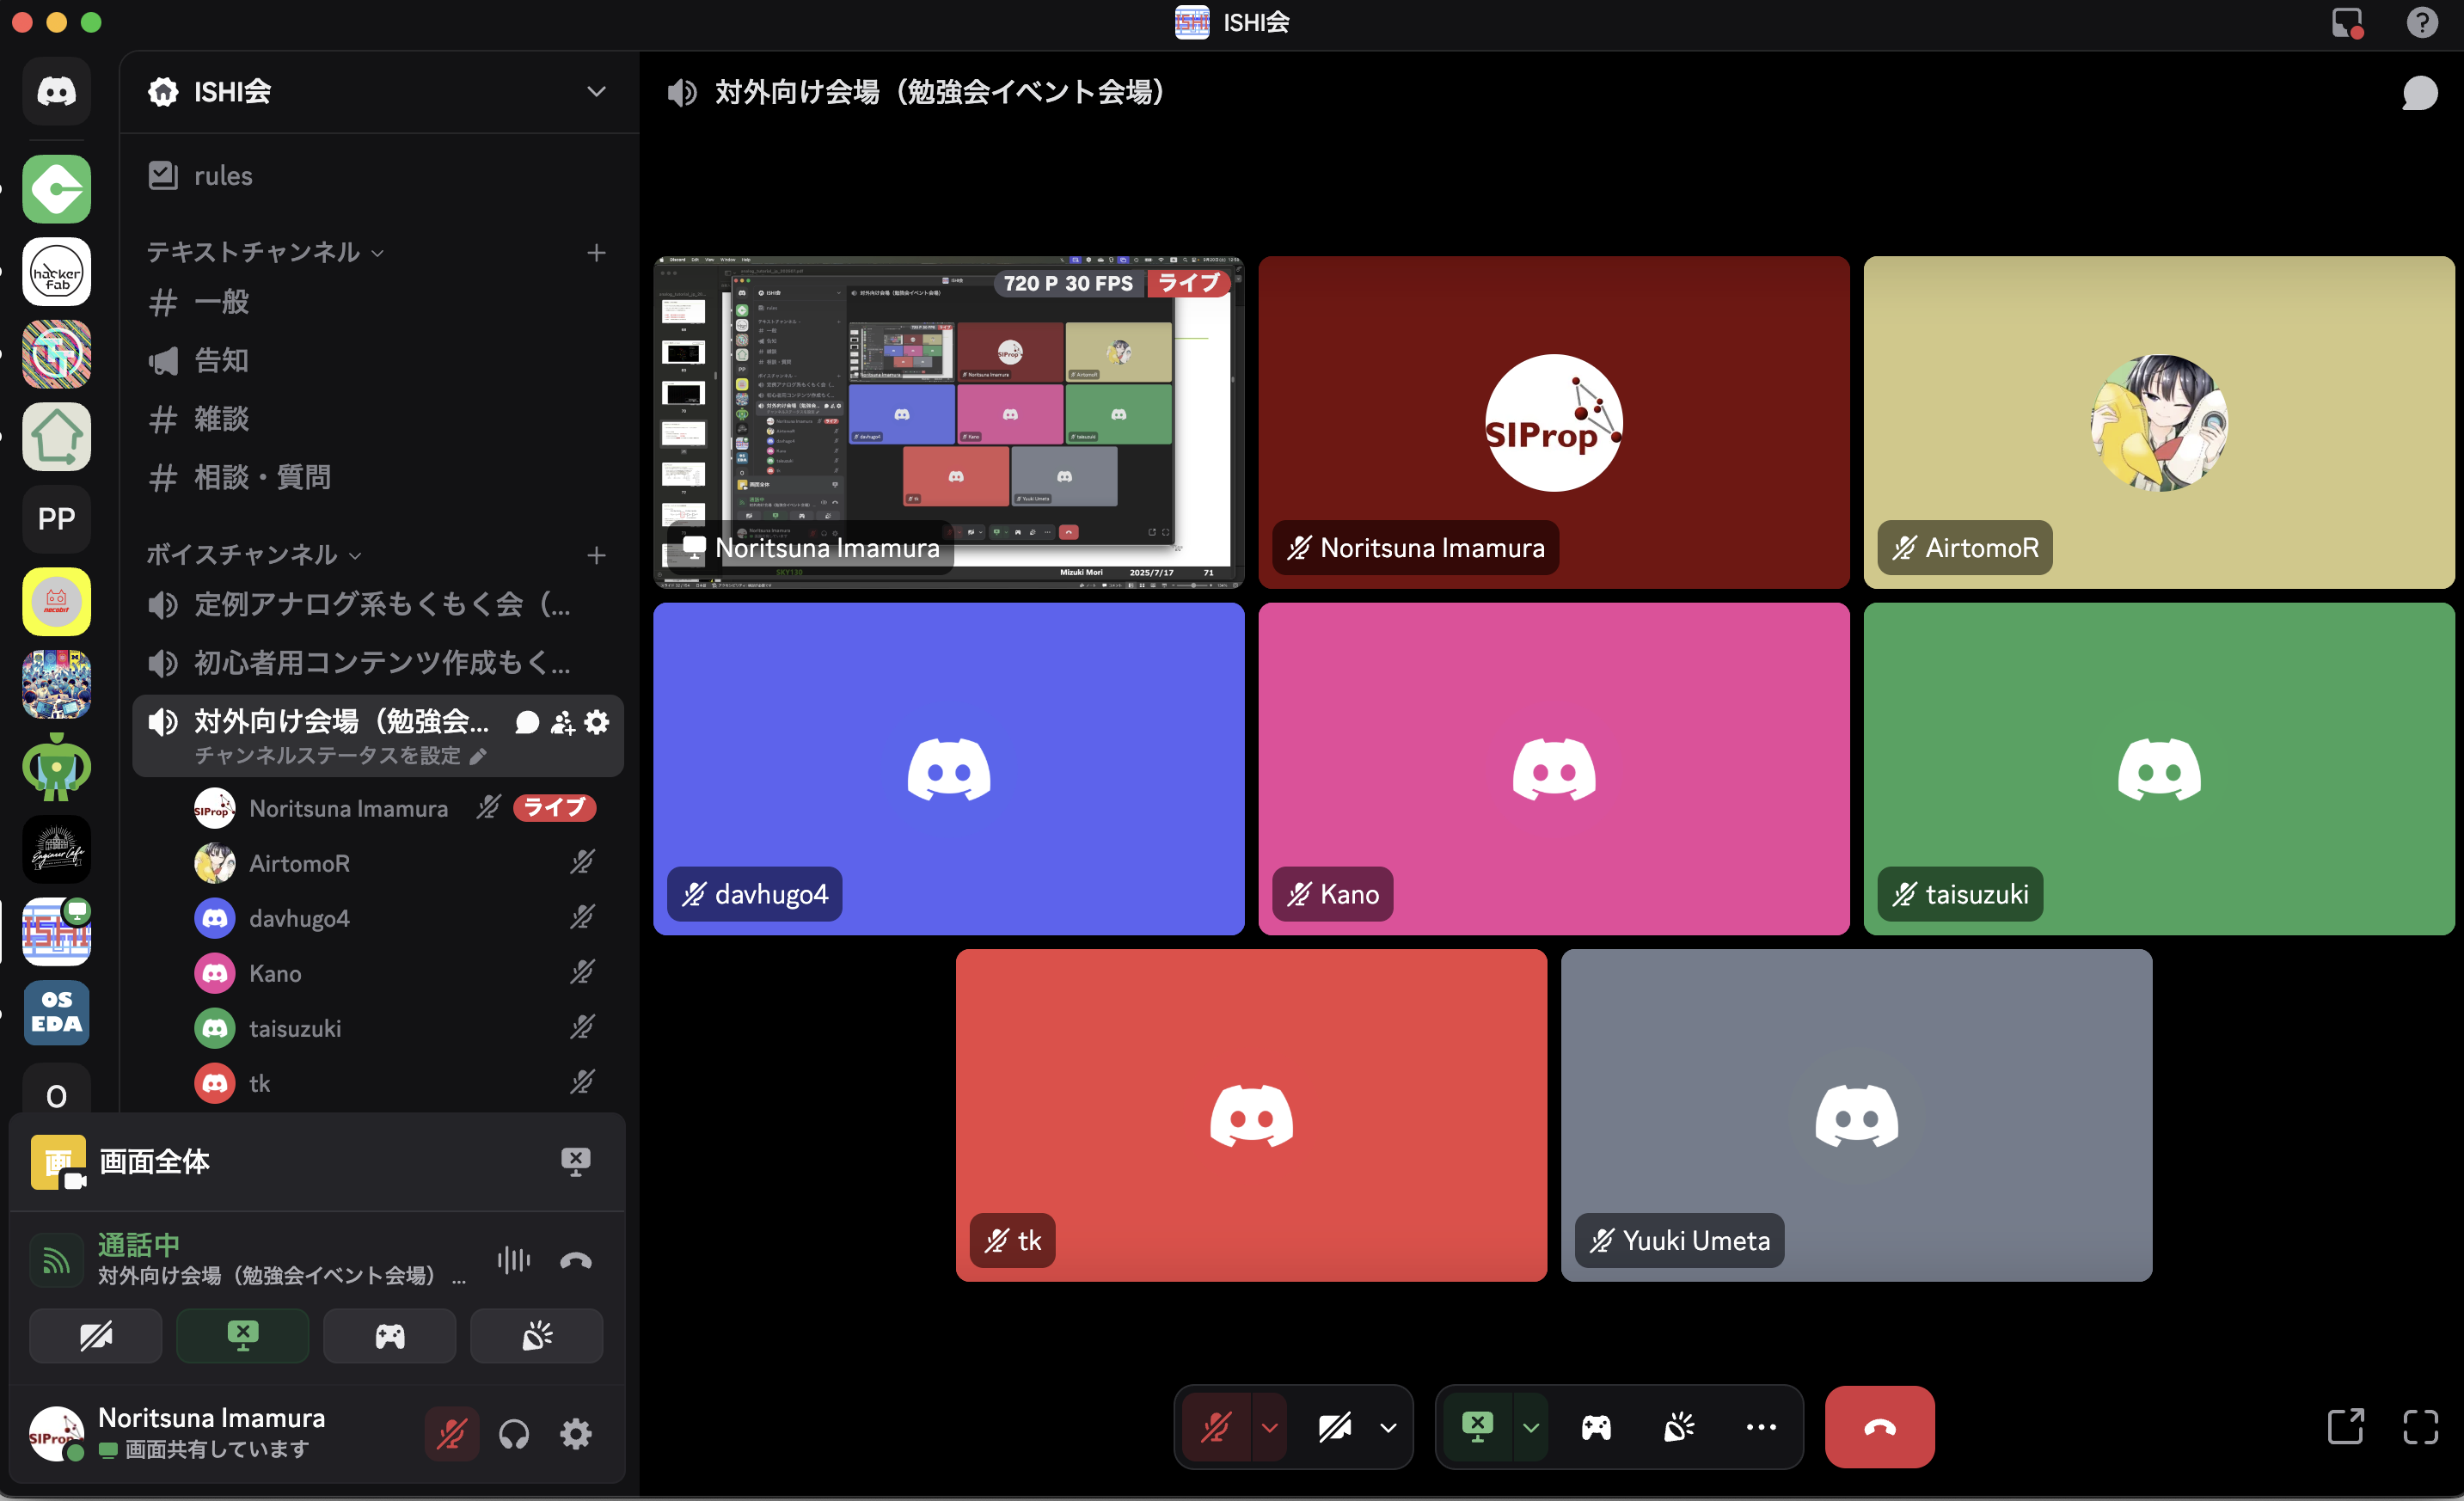Open inbox icon in title bar

pyautogui.click(x=2346, y=22)
